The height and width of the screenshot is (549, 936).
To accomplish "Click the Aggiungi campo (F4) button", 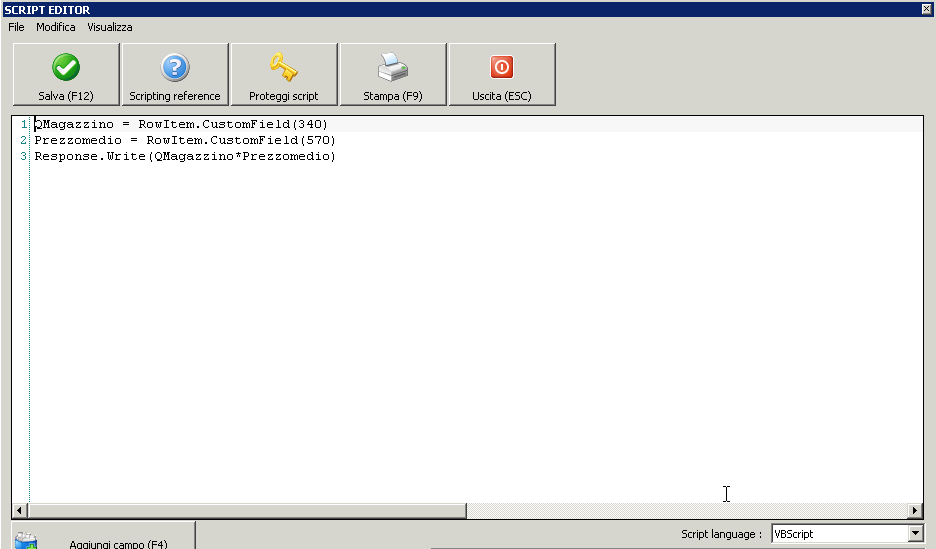I will (103, 536).
